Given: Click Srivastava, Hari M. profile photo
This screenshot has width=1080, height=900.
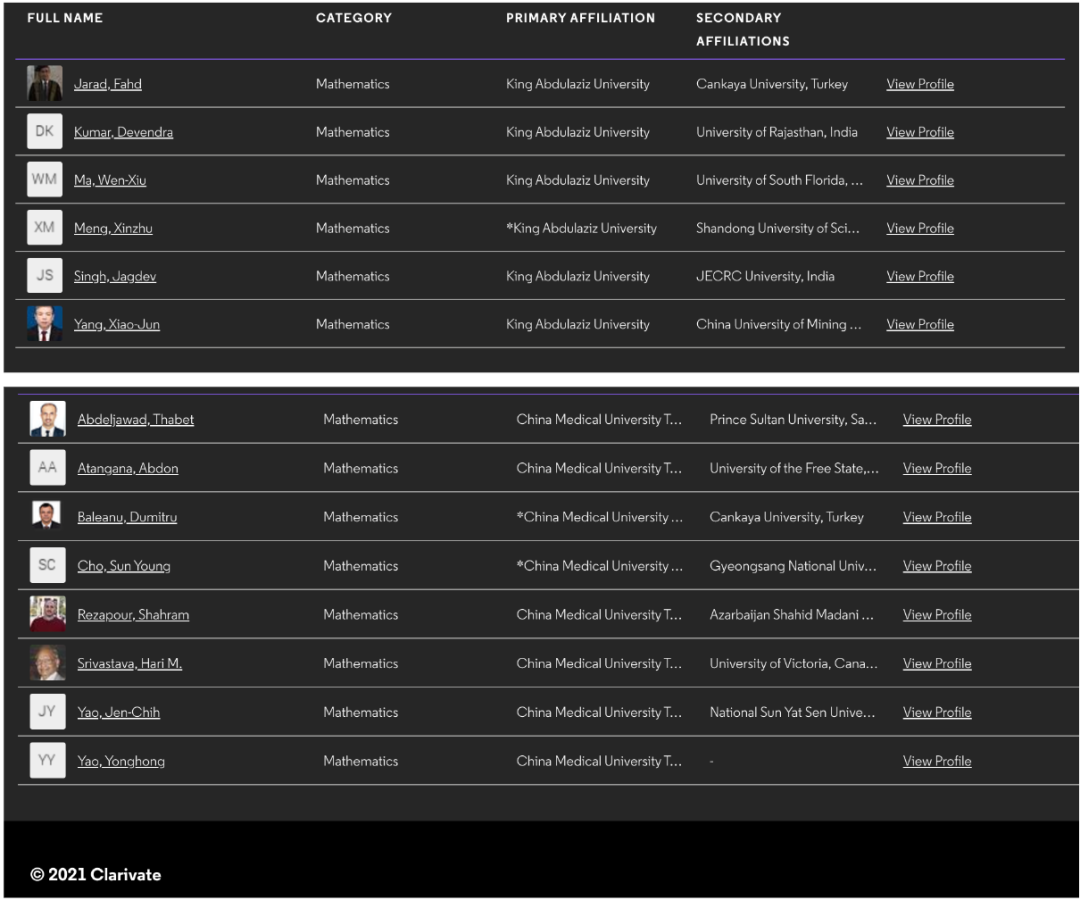Looking at the screenshot, I should (x=48, y=663).
